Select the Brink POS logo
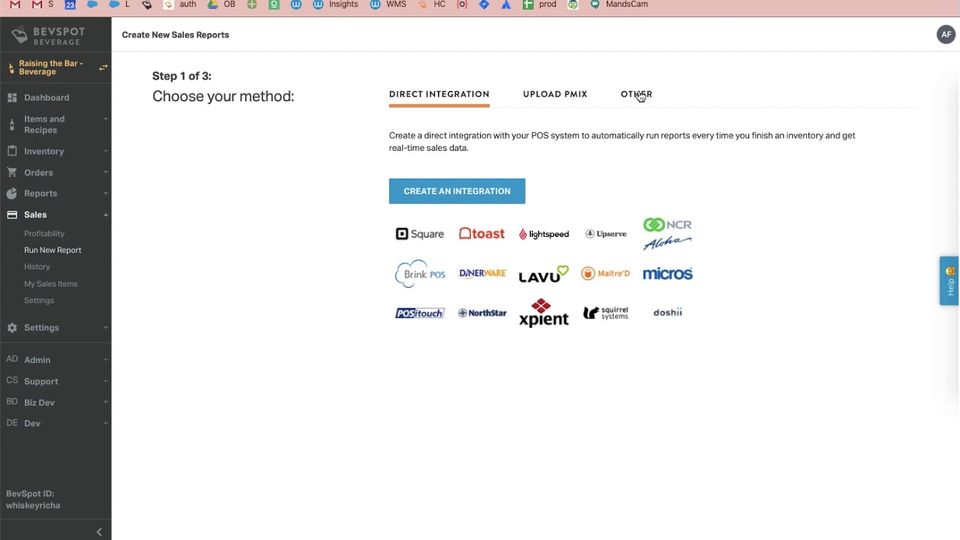Image resolution: width=960 pixels, height=540 pixels. (x=419, y=274)
